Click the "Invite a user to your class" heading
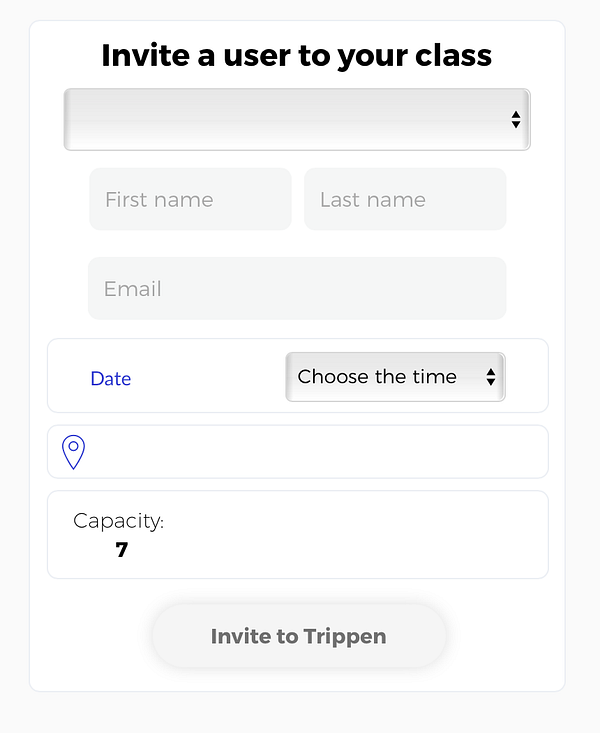600x733 pixels. [297, 55]
